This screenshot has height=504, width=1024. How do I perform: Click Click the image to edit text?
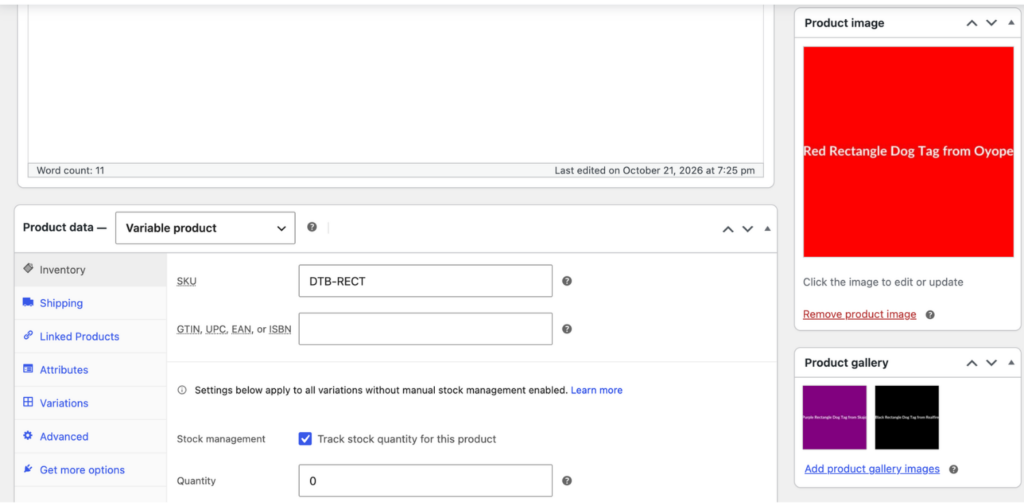click(x=883, y=282)
